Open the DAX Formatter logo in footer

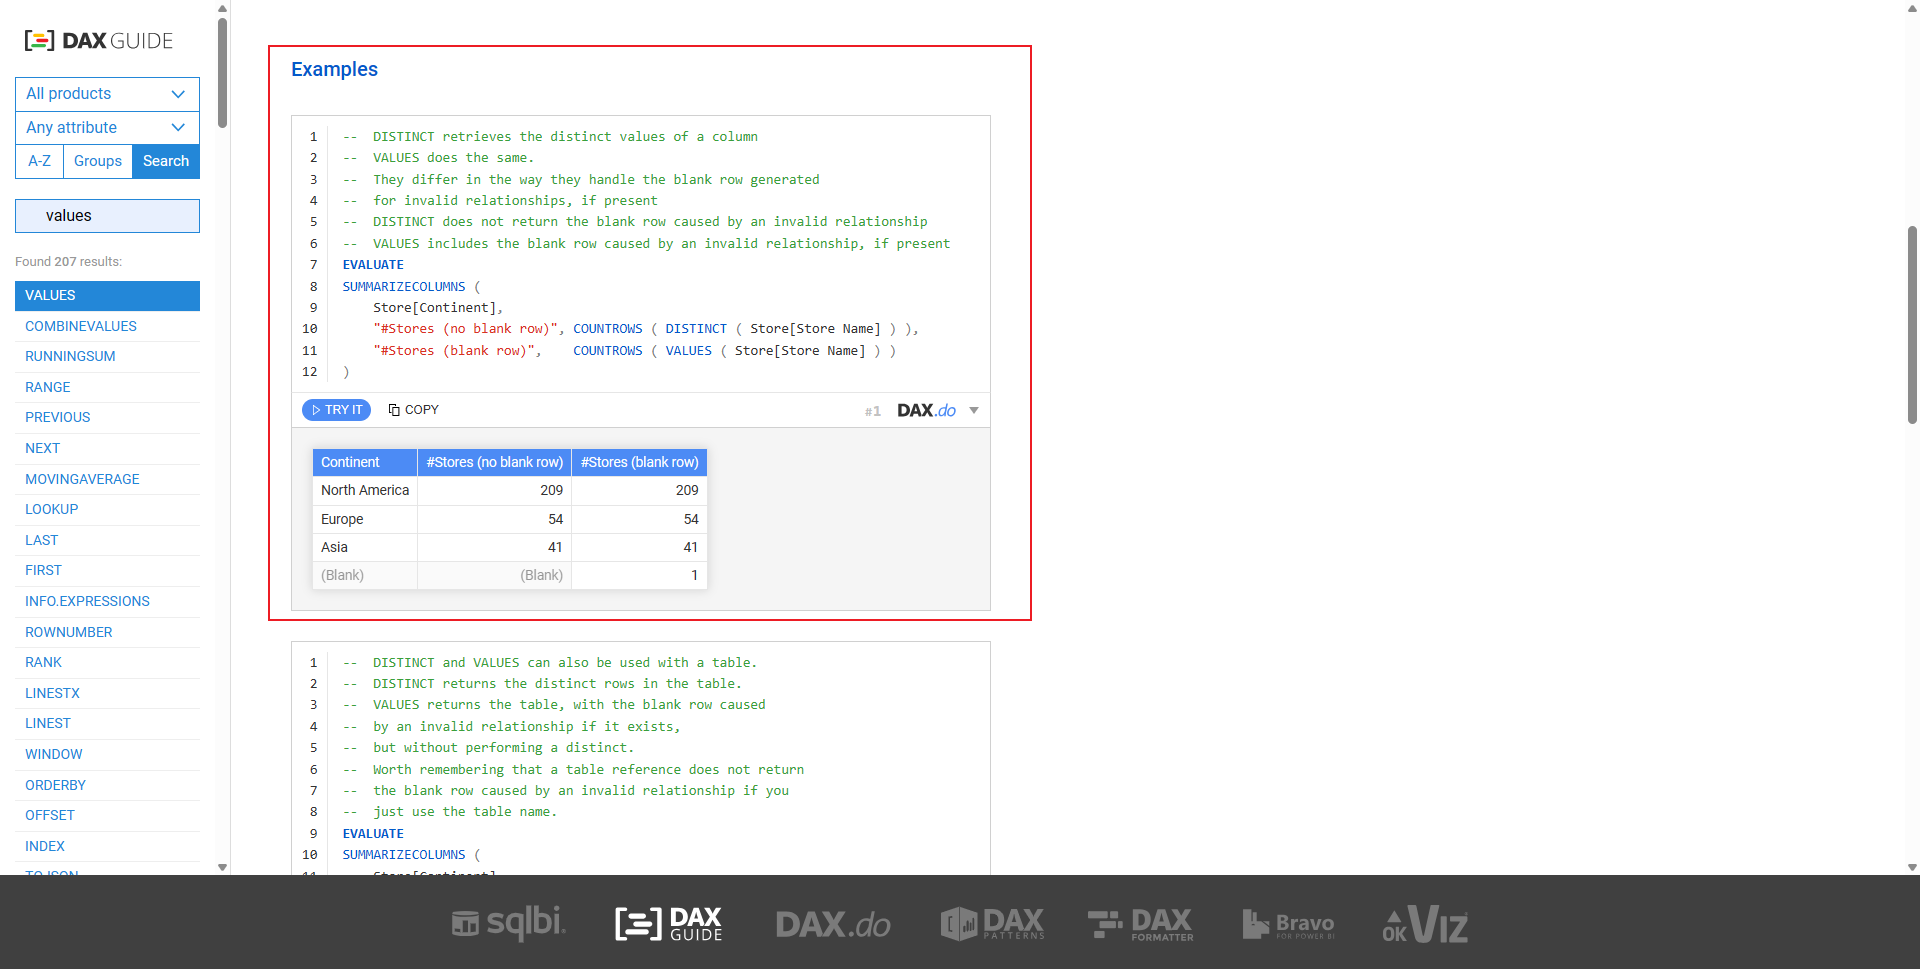(1141, 923)
